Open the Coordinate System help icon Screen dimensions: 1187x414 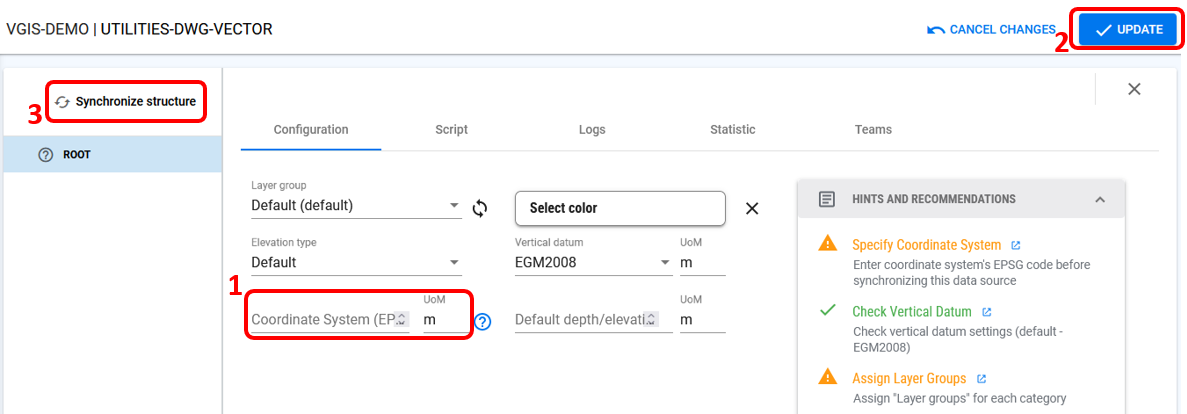[x=483, y=322]
